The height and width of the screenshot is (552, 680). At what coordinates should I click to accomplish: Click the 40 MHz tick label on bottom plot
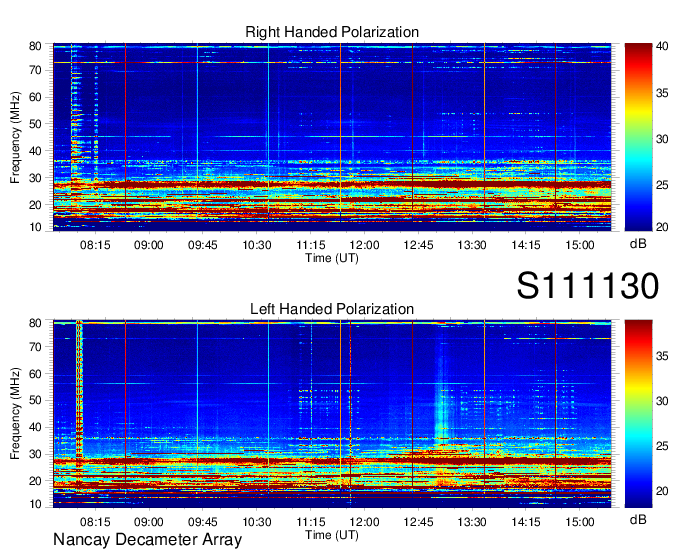click(35, 428)
